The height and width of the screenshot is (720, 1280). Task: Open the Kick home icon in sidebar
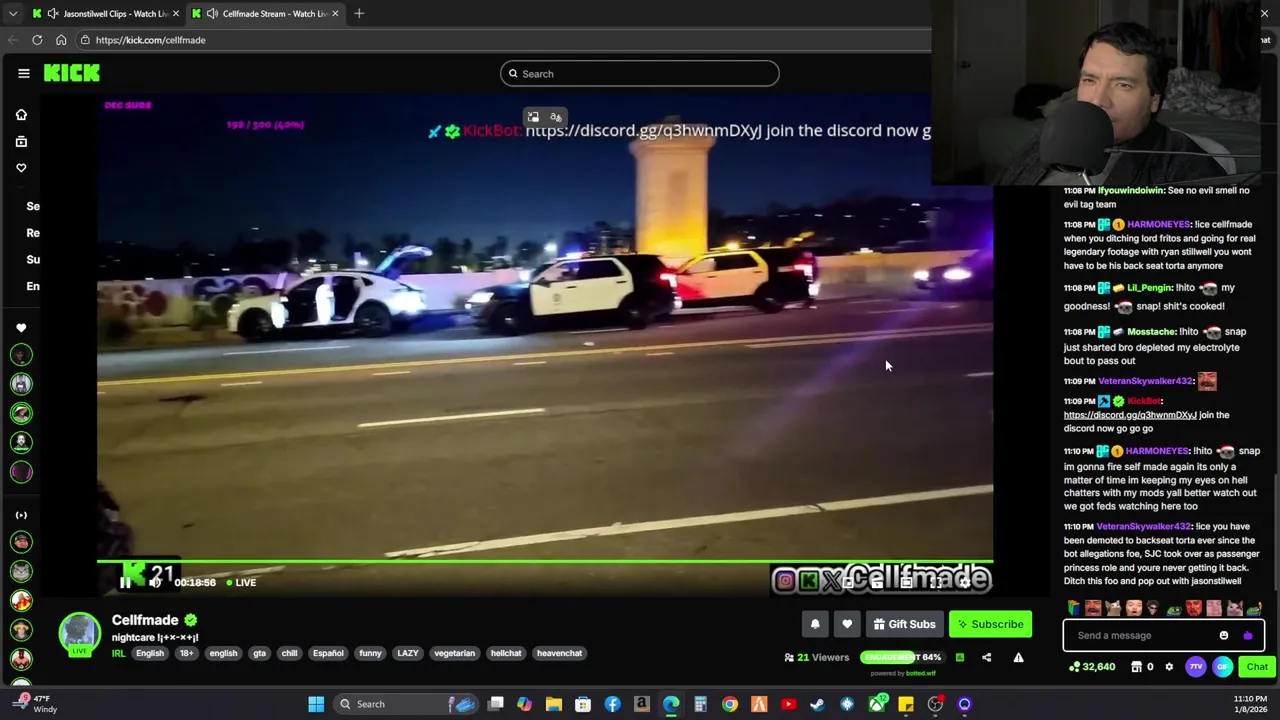pos(21,115)
